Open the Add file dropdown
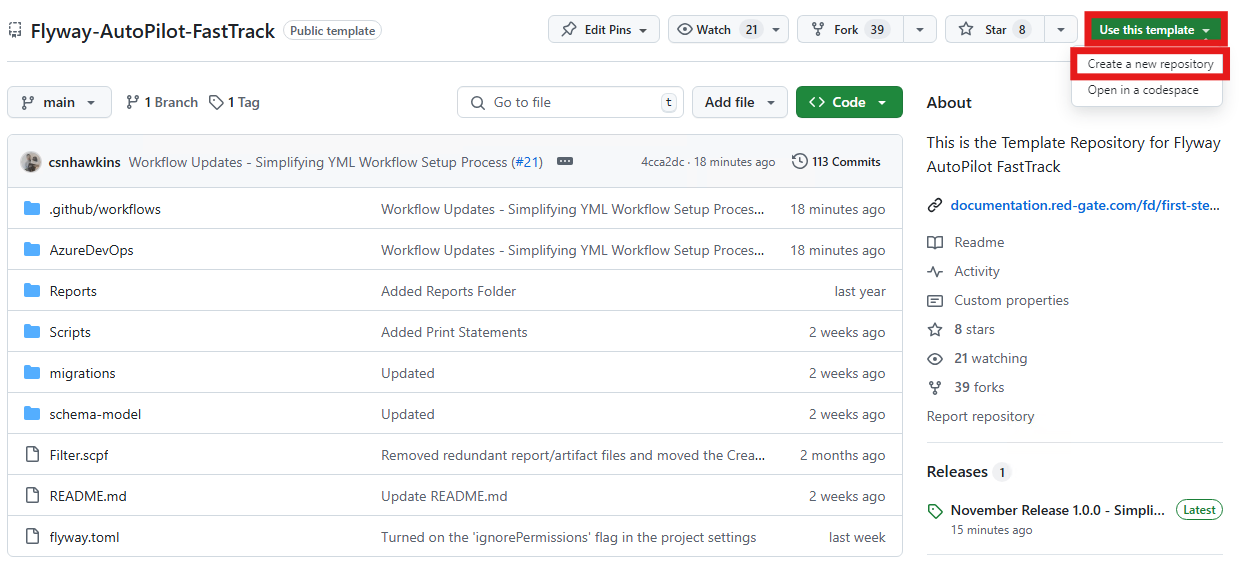Viewport: 1239px width, 566px height. click(739, 103)
